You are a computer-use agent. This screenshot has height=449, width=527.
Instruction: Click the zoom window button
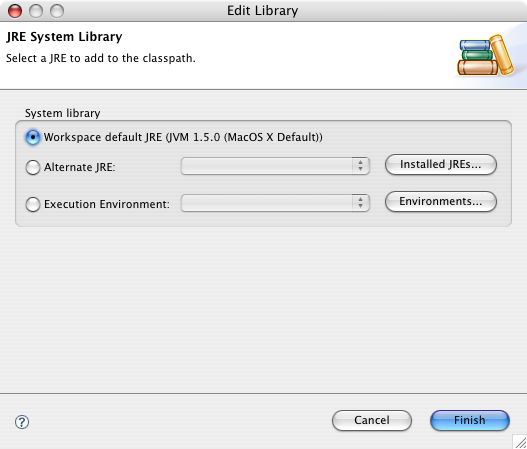pyautogui.click(x=57, y=11)
